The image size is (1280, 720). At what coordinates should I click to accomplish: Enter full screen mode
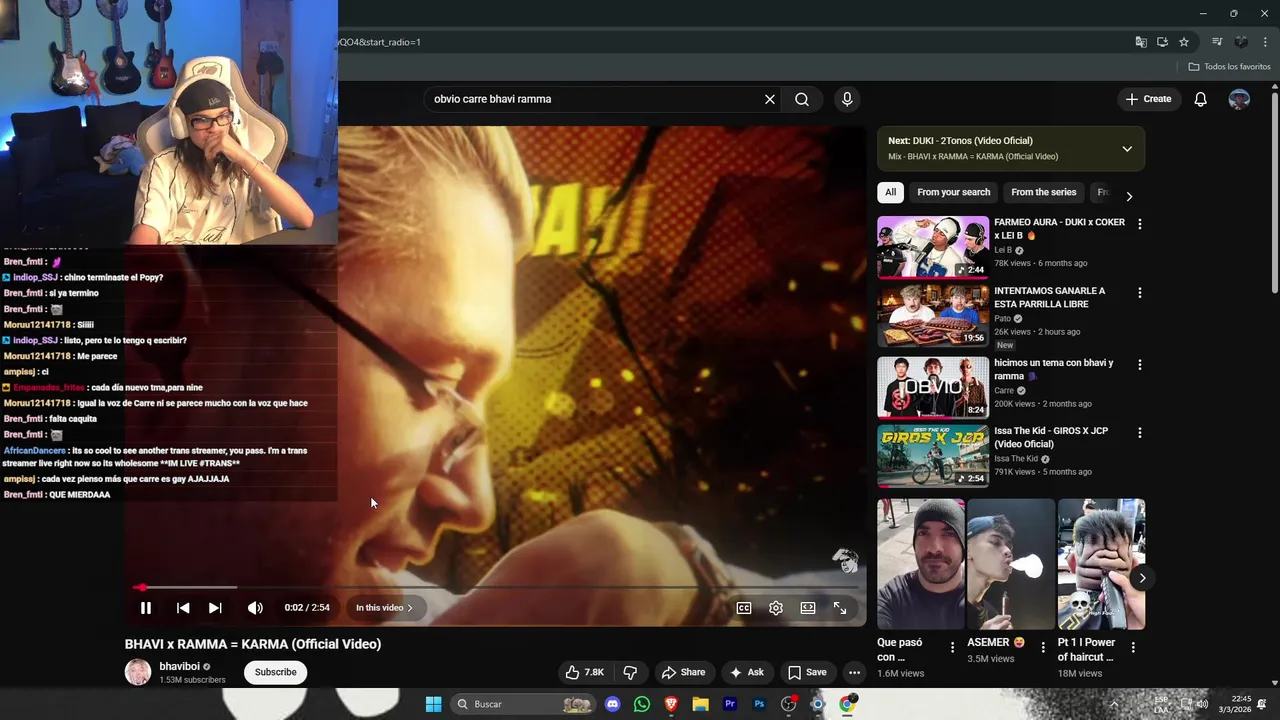[840, 608]
